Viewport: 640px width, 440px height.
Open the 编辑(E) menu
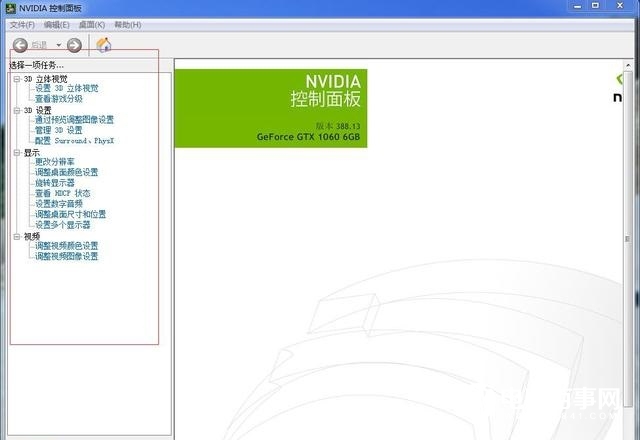coord(56,24)
